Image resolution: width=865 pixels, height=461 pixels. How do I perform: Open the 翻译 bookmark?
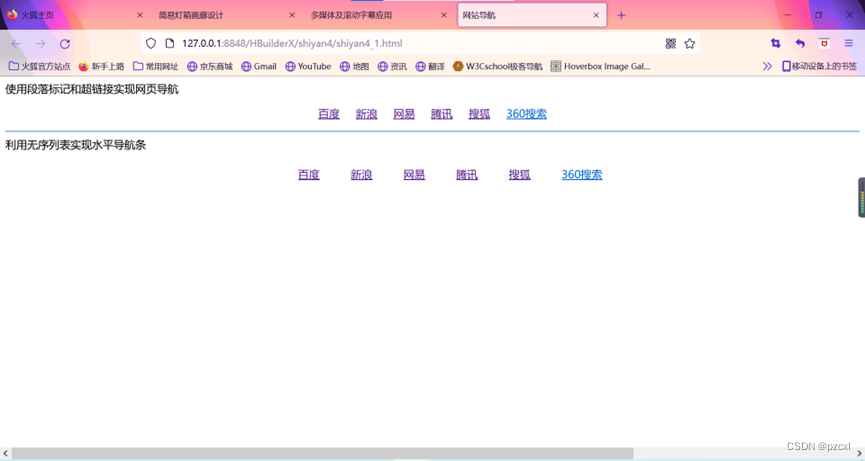pyautogui.click(x=430, y=66)
